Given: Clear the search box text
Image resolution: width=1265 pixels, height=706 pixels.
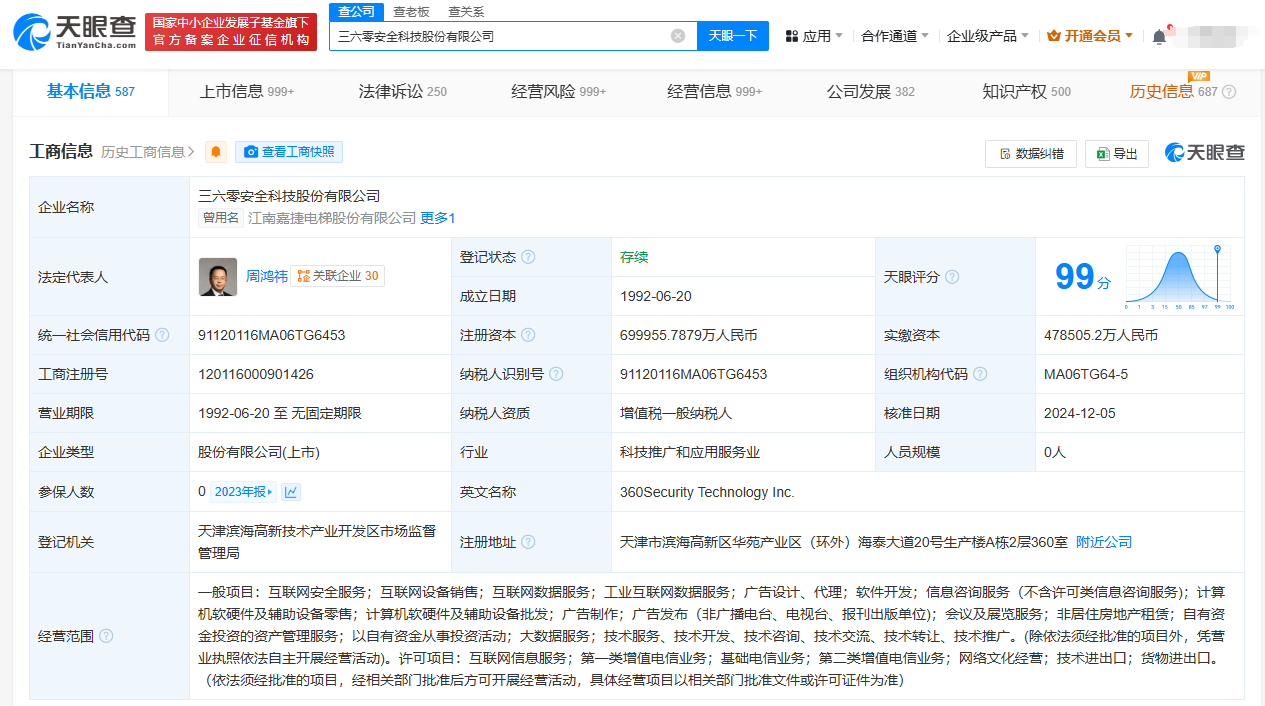Looking at the screenshot, I should pyautogui.click(x=678, y=36).
